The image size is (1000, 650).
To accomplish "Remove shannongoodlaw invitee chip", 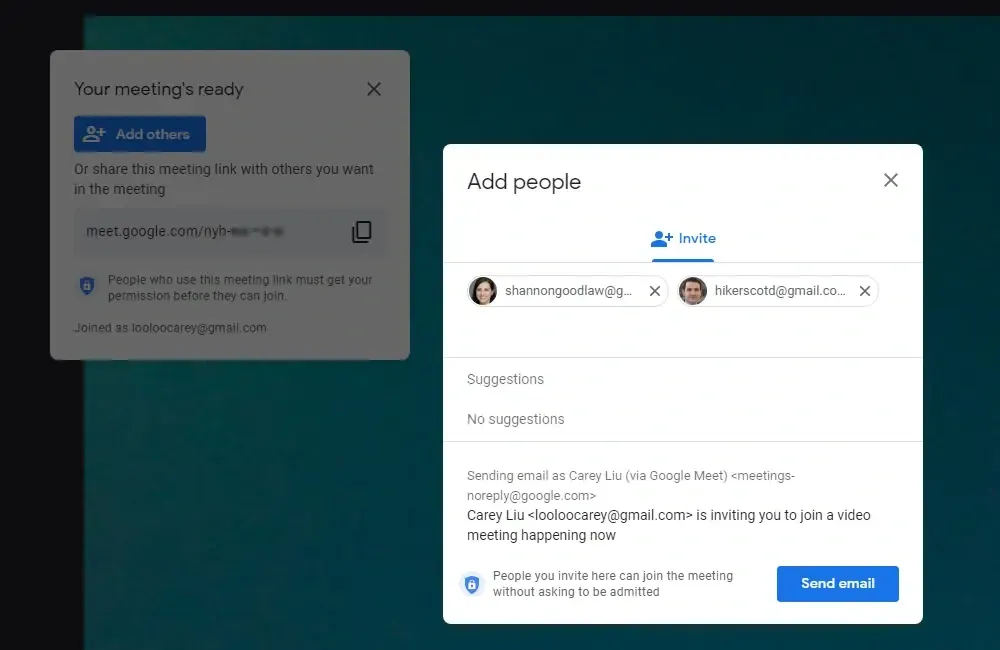I will click(x=654, y=291).
